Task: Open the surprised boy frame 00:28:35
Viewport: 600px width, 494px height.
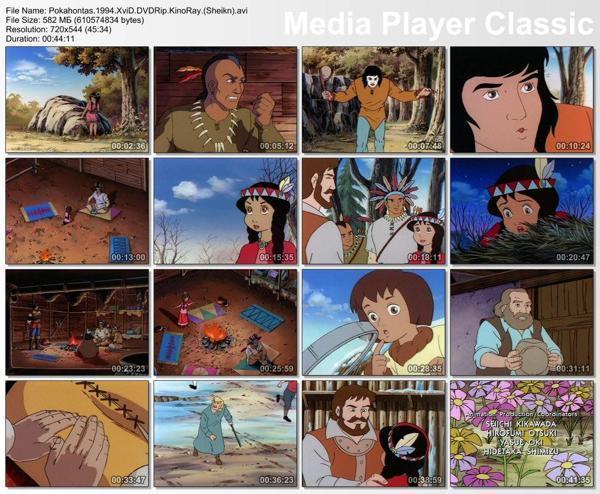Action: 374,322
